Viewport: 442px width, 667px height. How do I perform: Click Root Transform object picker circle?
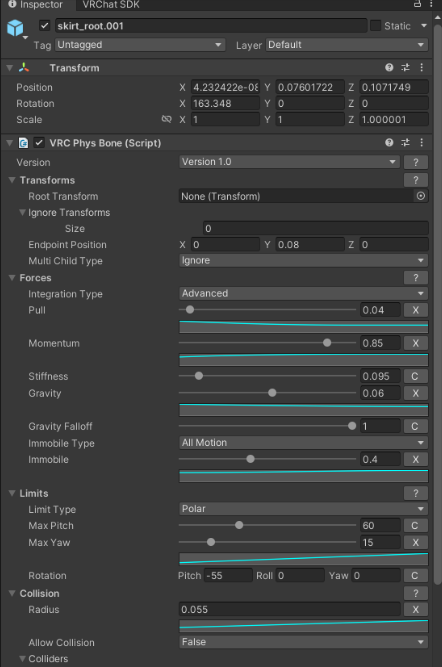click(x=421, y=196)
